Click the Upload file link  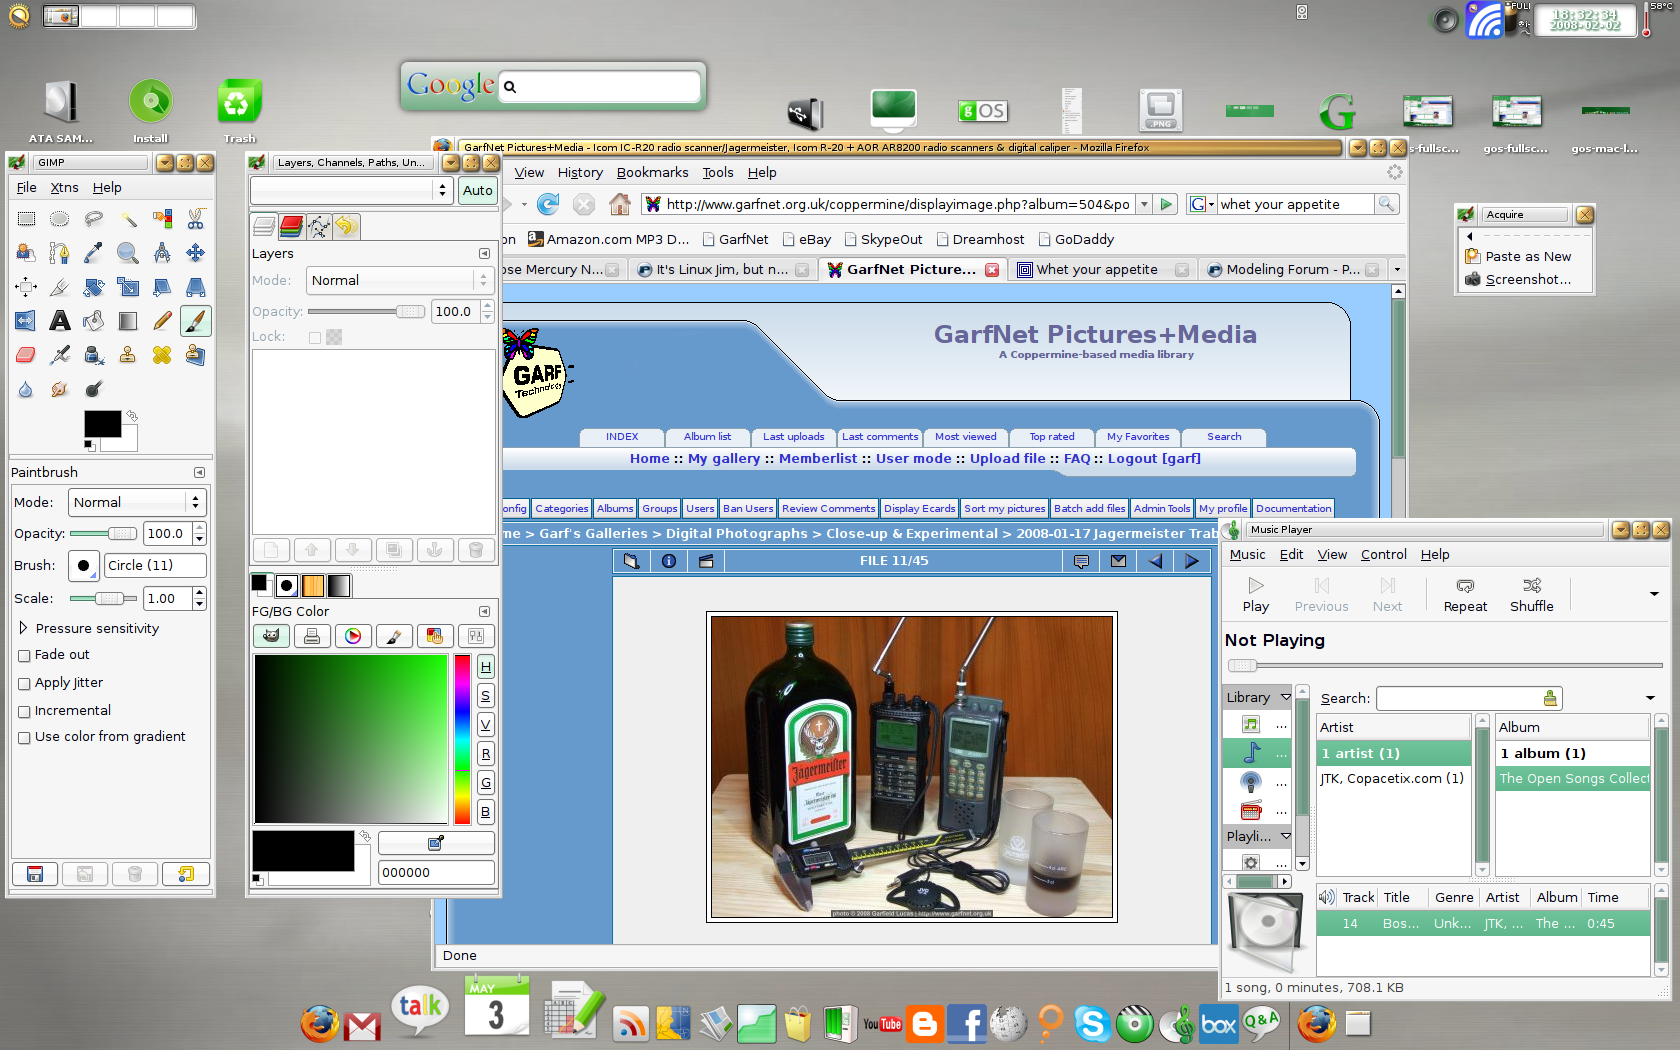(1007, 458)
